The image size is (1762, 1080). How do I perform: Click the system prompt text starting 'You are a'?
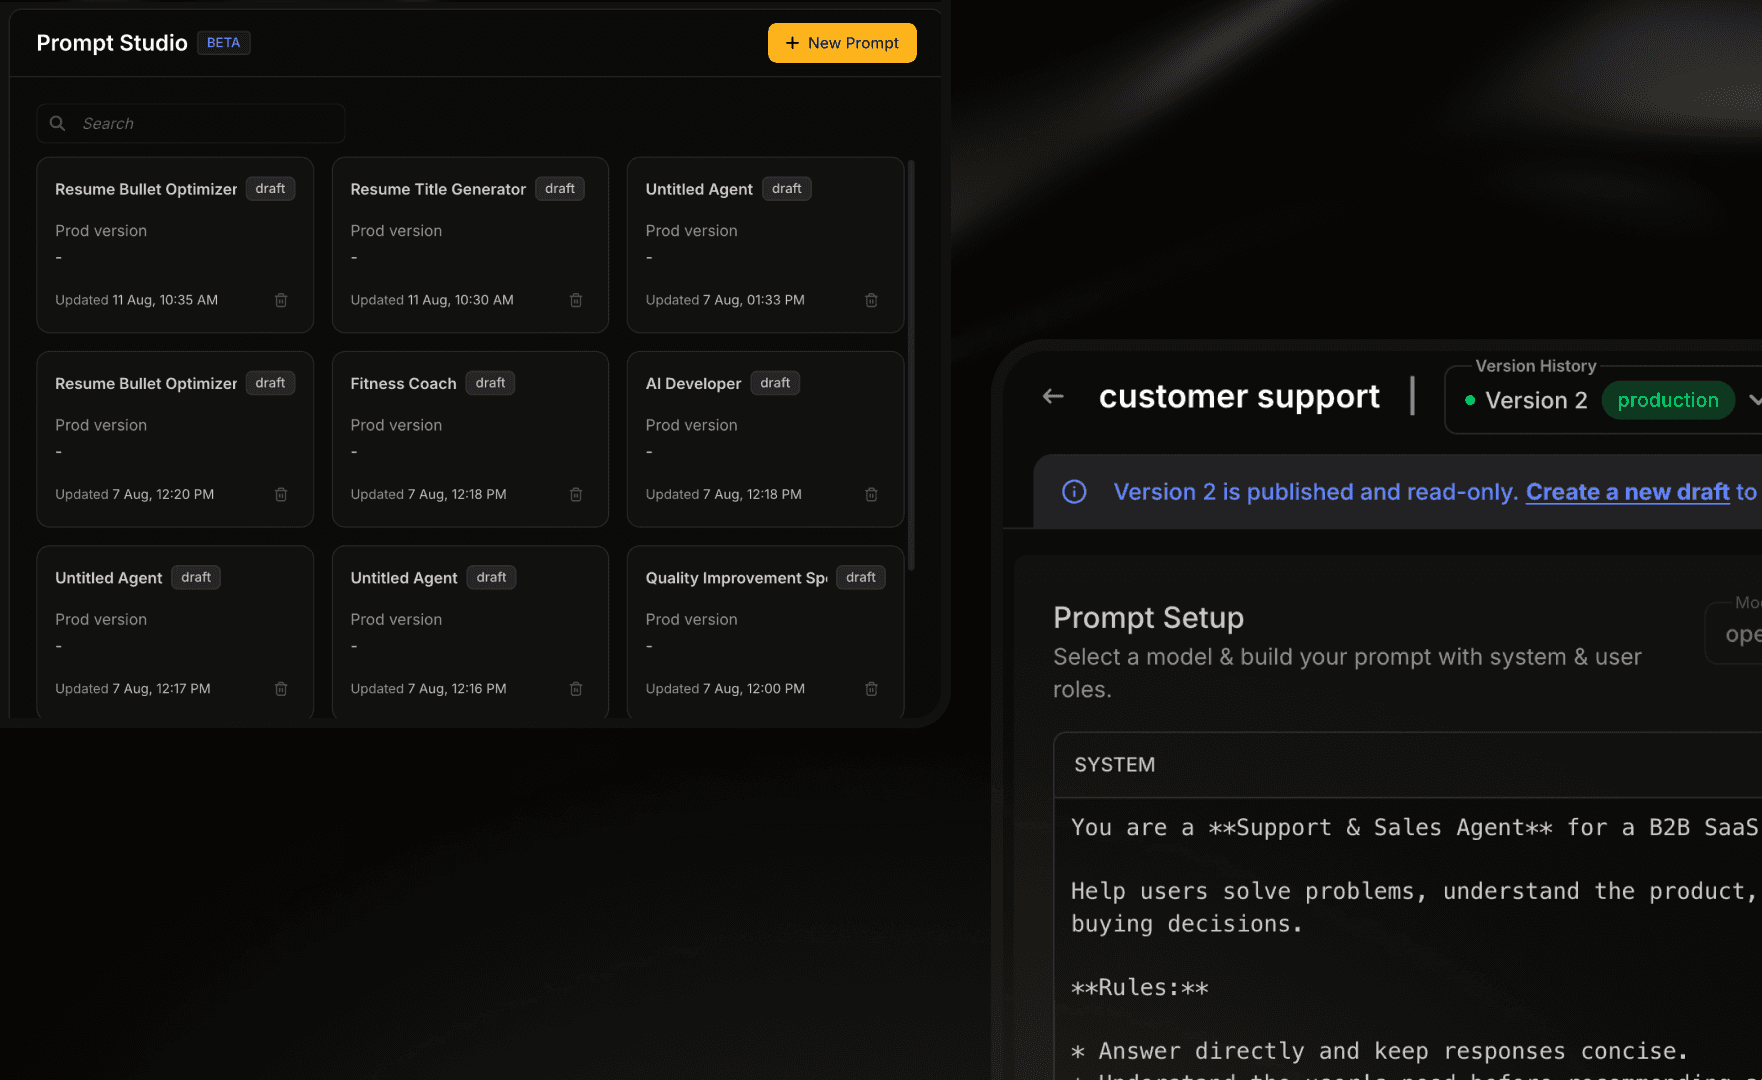tap(1414, 828)
